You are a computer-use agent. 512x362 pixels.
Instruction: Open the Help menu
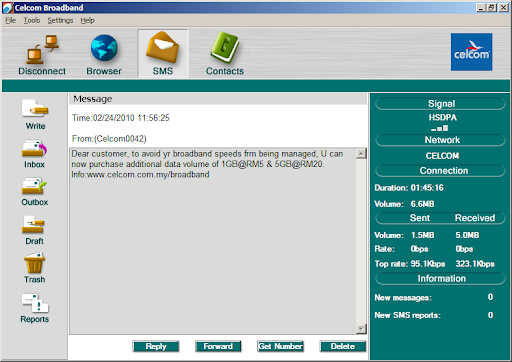(x=87, y=20)
